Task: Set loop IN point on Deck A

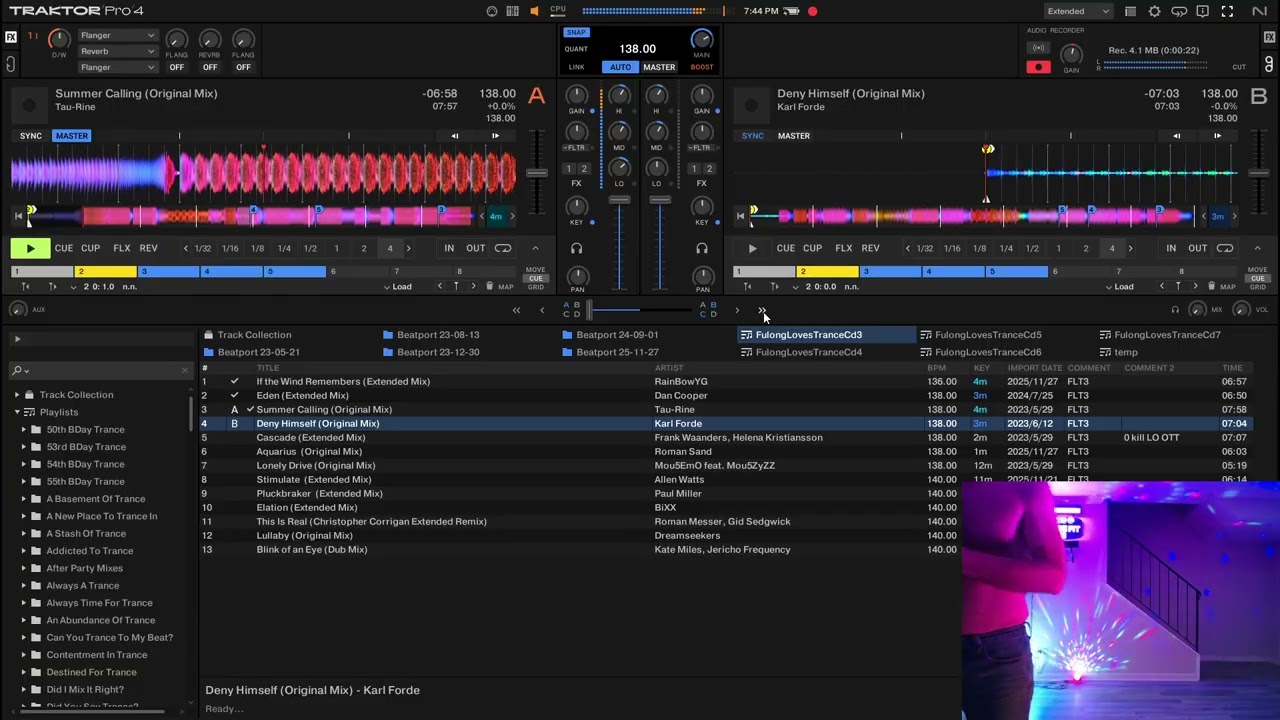Action: click(449, 248)
